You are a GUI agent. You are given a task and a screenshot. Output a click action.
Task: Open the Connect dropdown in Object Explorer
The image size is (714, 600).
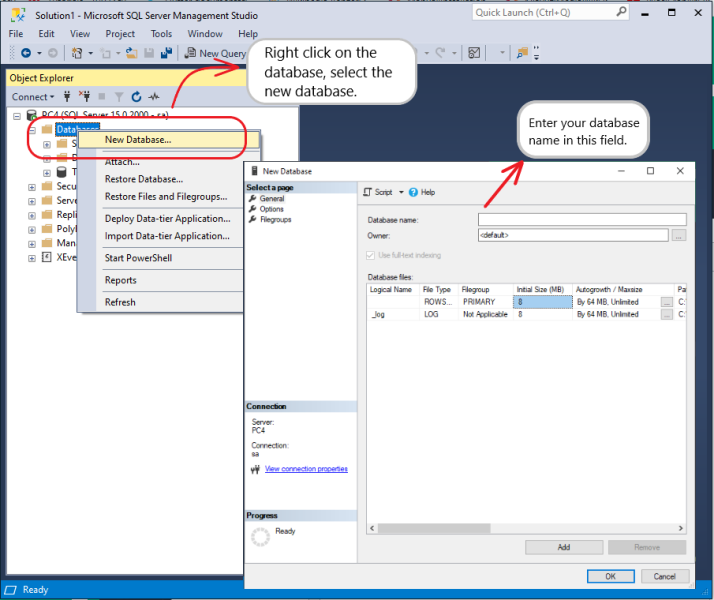pyautogui.click(x=33, y=97)
